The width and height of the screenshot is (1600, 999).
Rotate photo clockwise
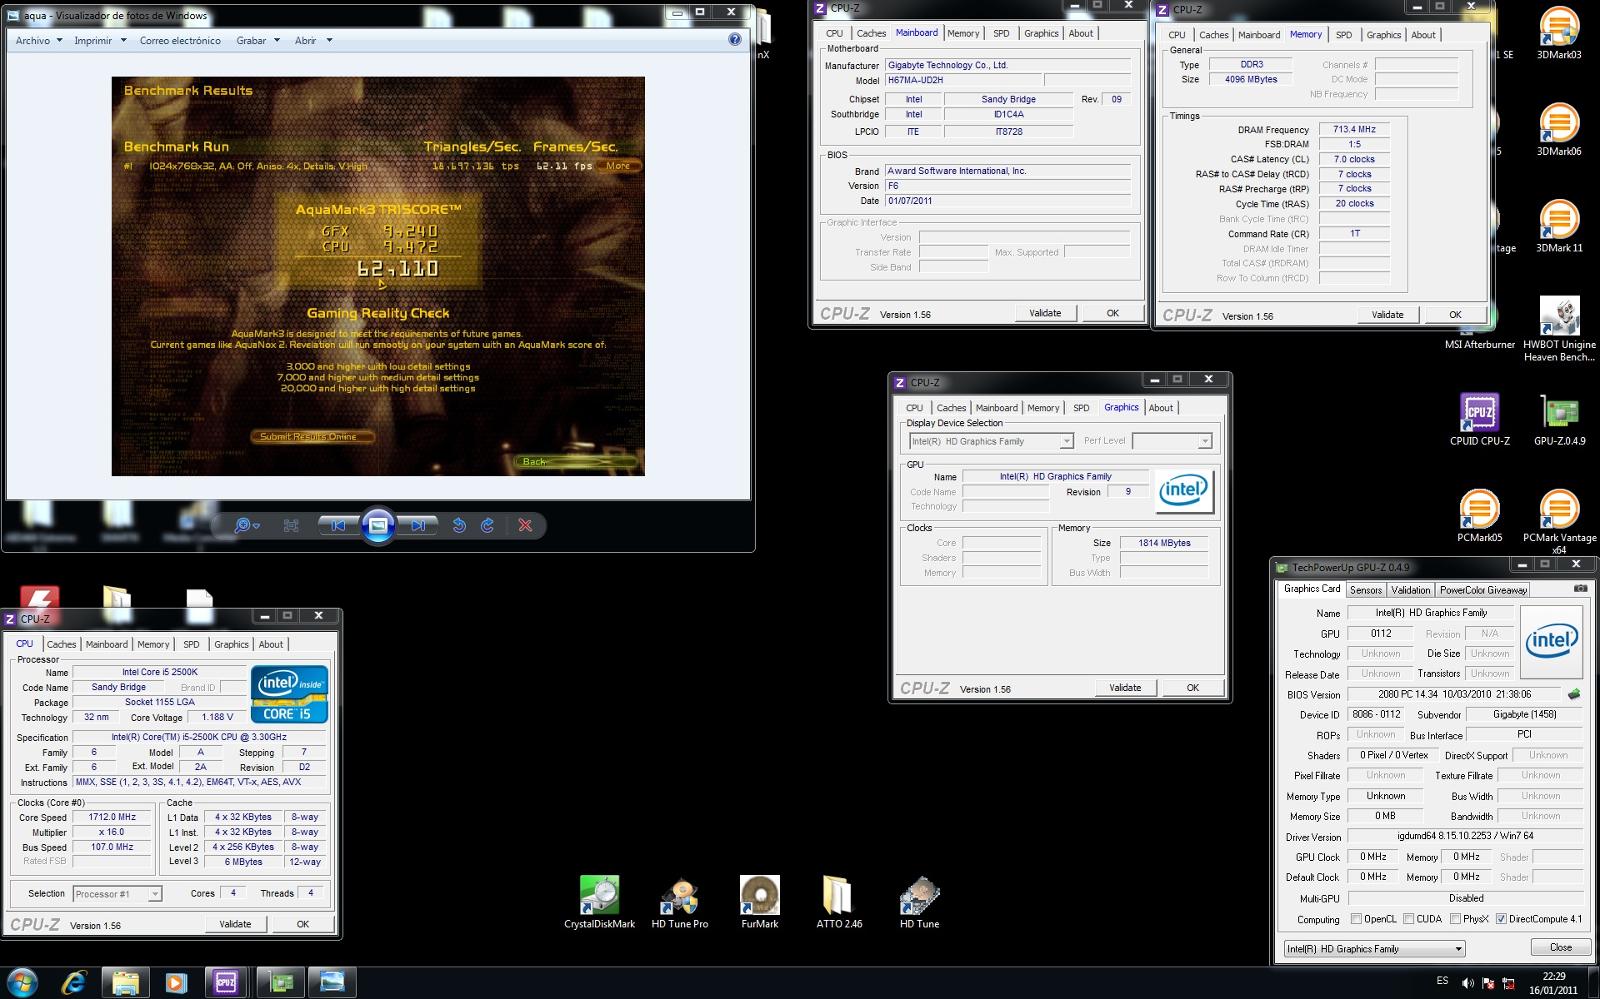coord(488,525)
